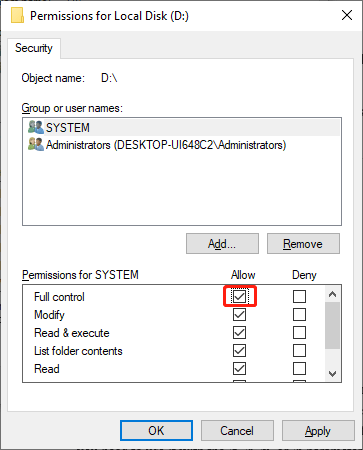Image resolution: width=363 pixels, height=450 pixels.
Task: Close the Permissions dialog window
Action: pos(347,15)
